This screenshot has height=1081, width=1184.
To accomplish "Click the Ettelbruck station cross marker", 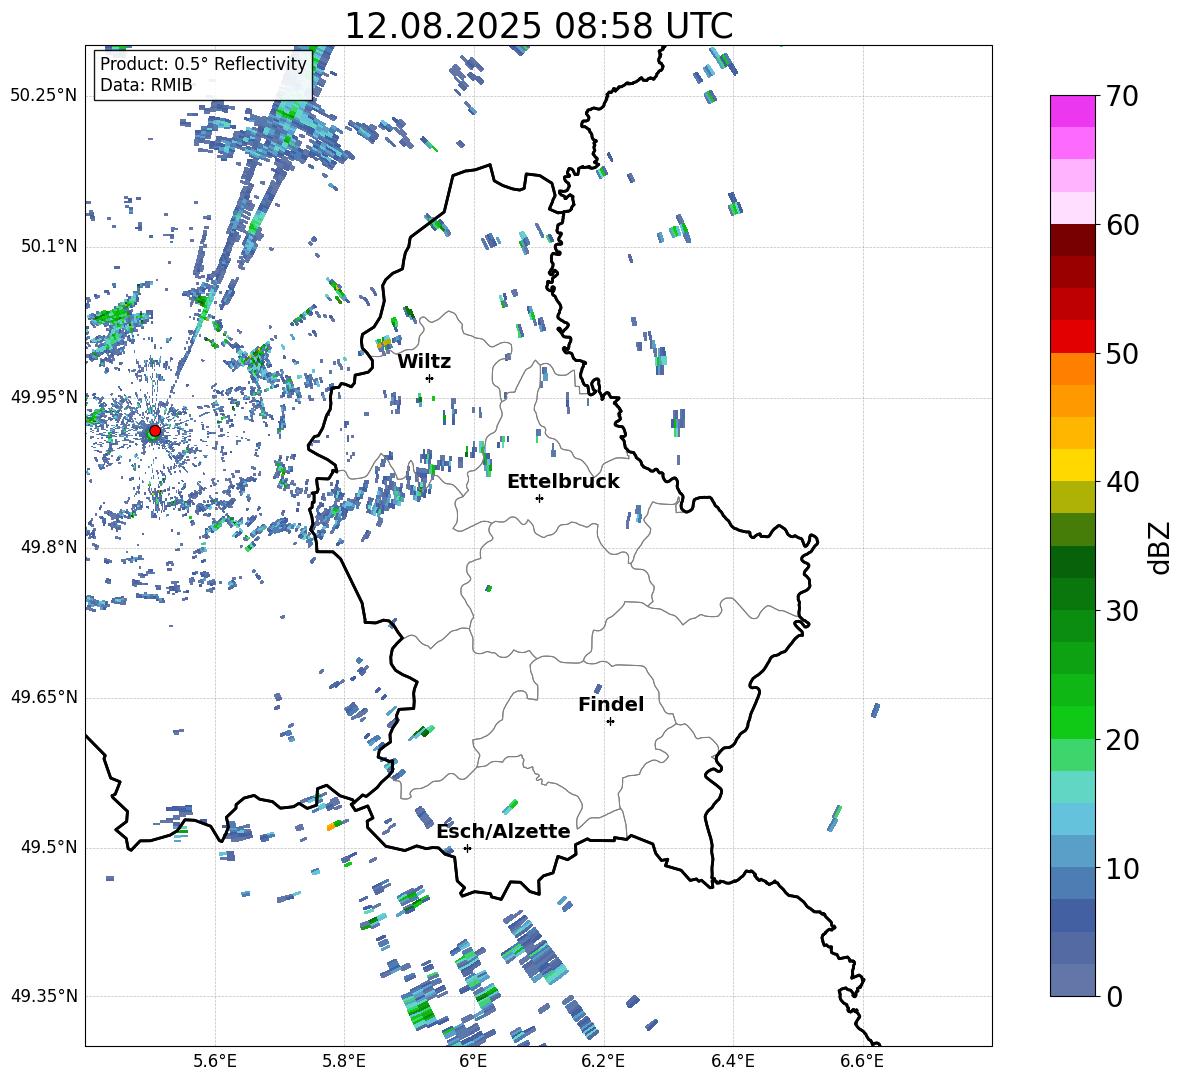I will 539,498.
